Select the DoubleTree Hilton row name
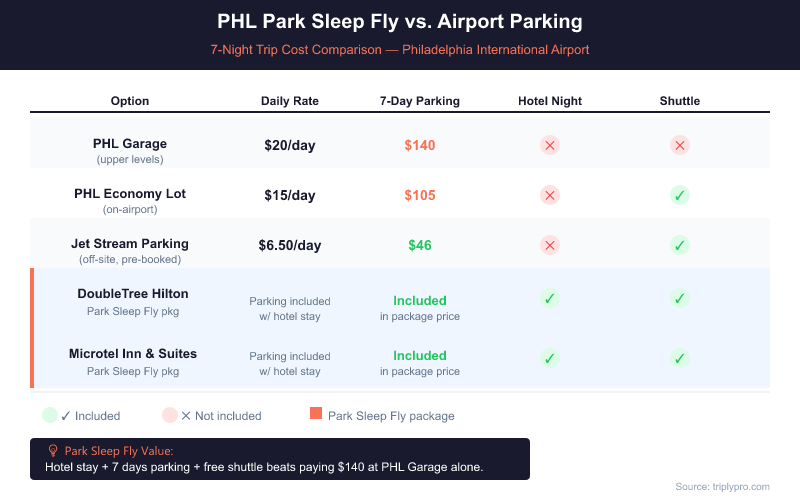 (x=133, y=293)
